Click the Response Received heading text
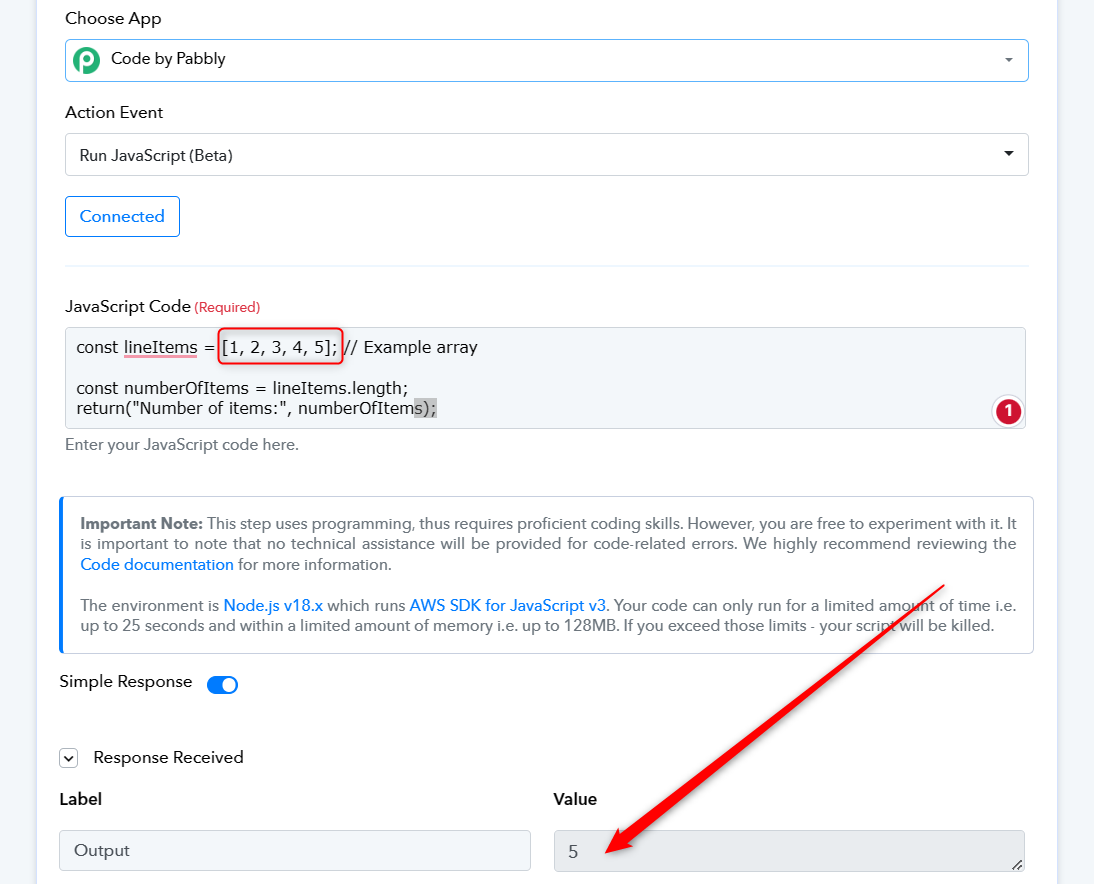This screenshot has width=1094, height=884. tap(168, 758)
